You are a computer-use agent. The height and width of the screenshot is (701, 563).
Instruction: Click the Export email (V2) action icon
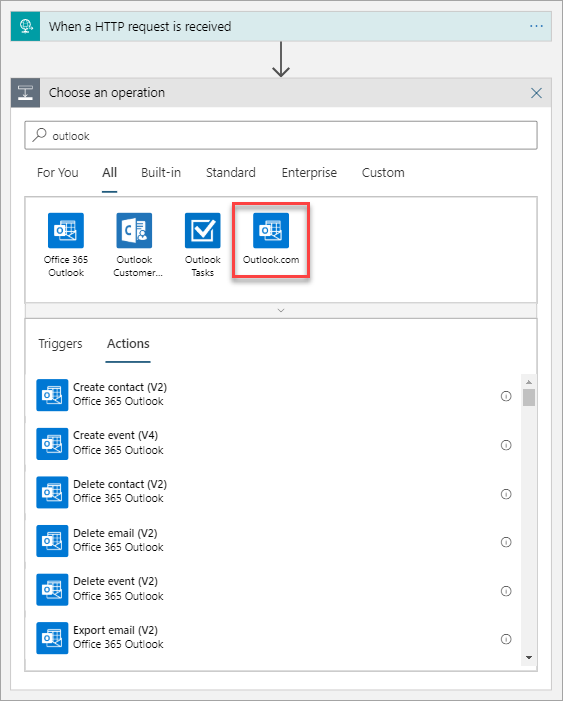pyautogui.click(x=52, y=638)
